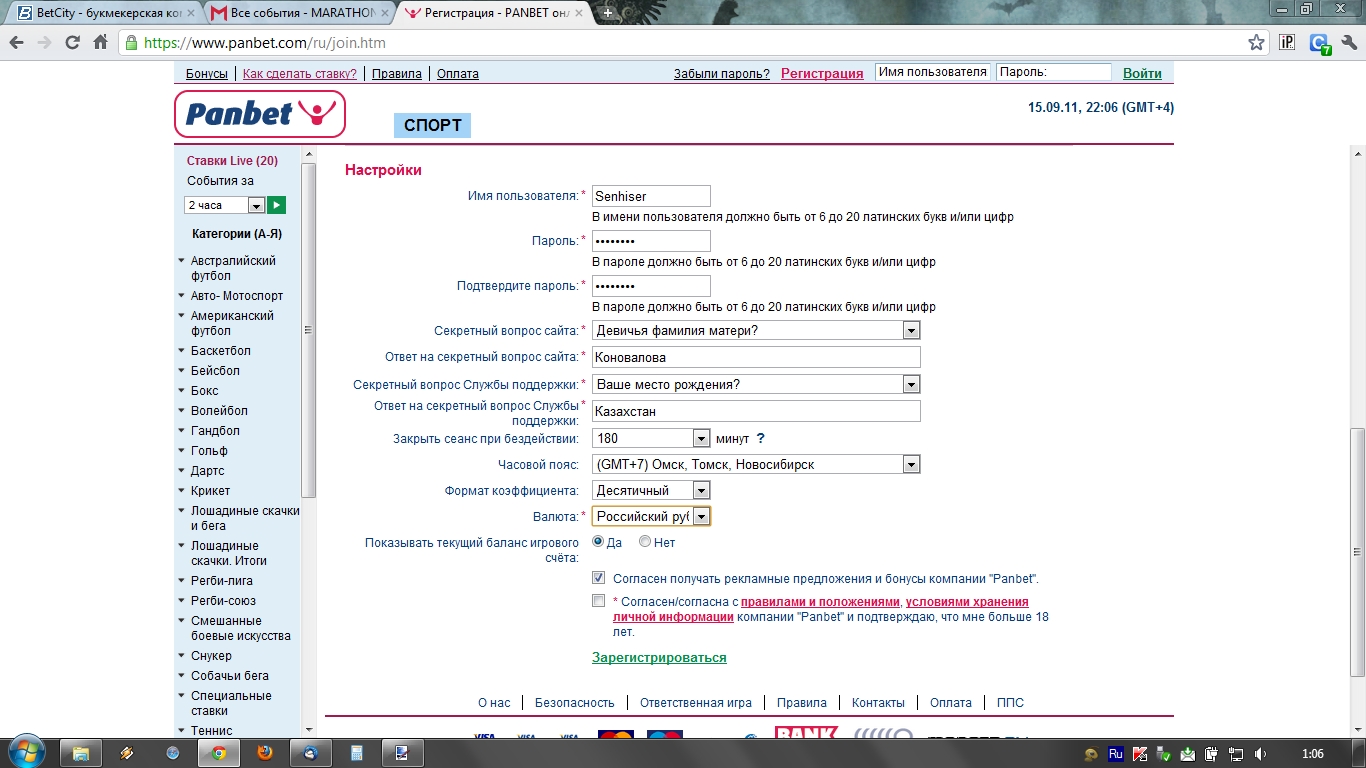Open a new tab with the plus button
This screenshot has width=1366, height=768.
coord(607,13)
